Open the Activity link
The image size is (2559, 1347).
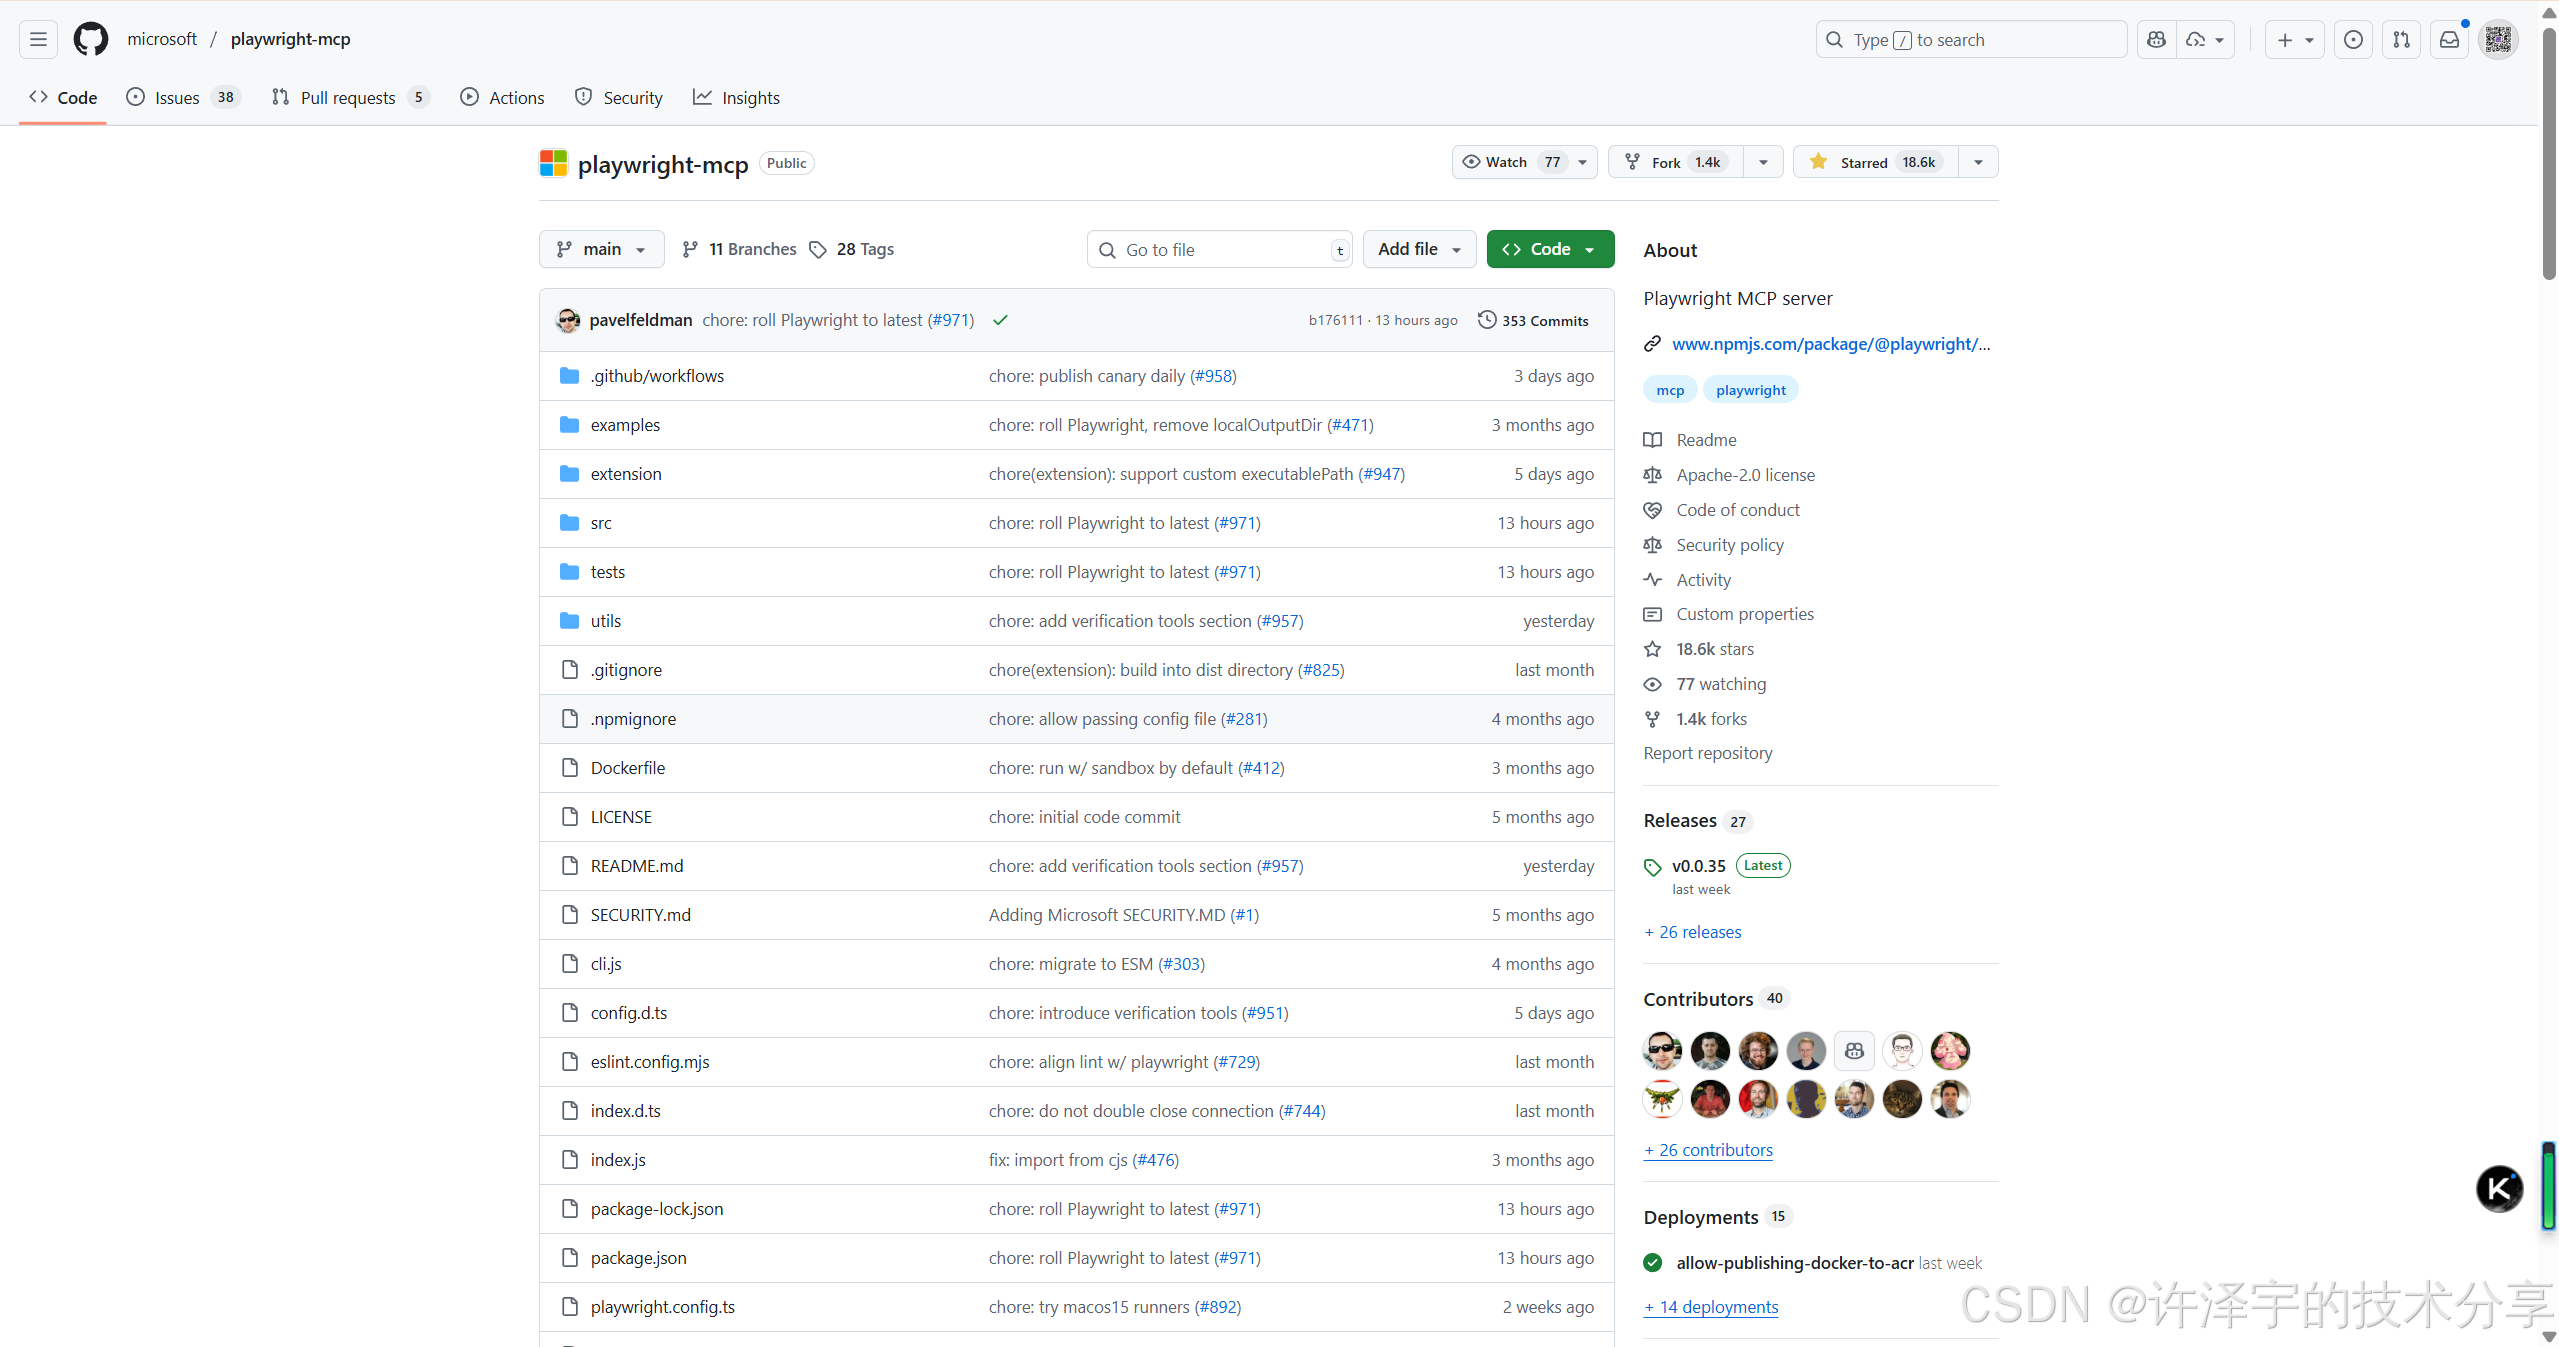(1703, 580)
